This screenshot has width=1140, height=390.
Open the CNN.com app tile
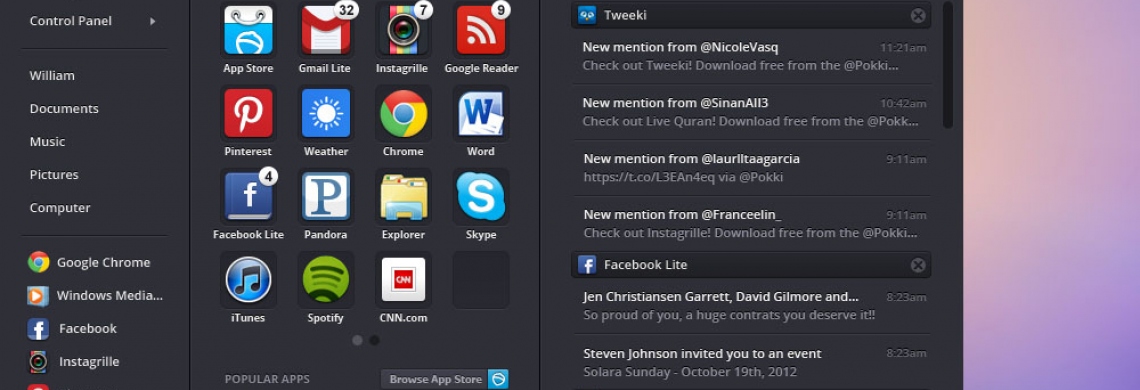point(404,279)
